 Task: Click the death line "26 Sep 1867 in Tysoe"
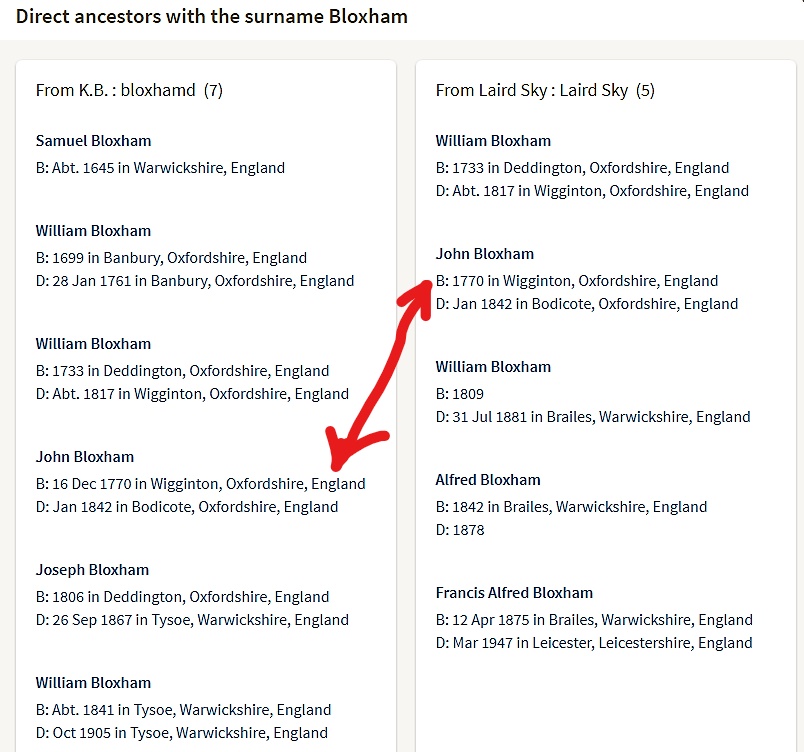[x=192, y=620]
